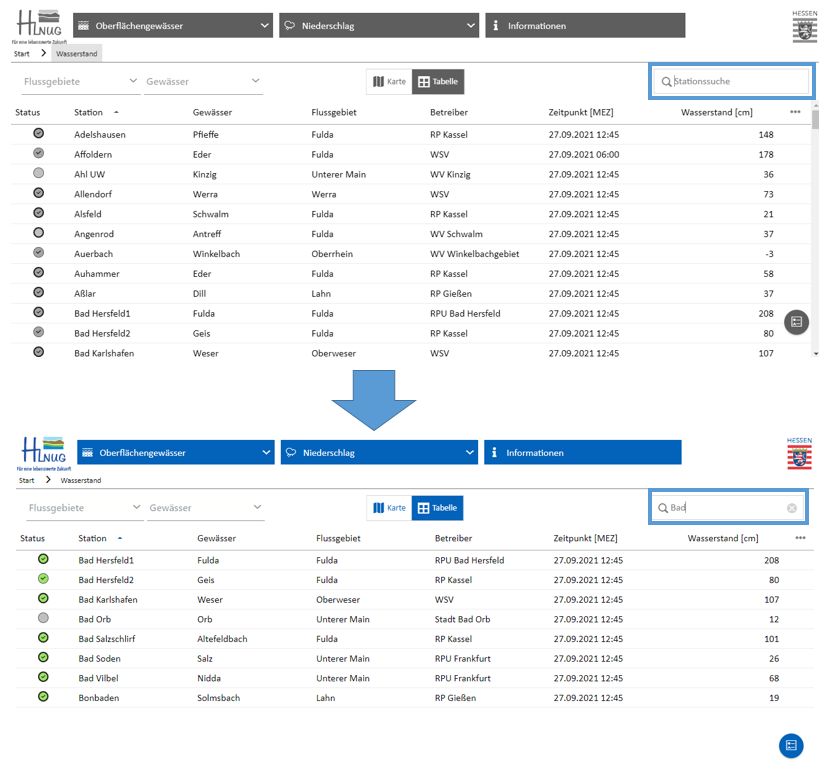Click the Start breadcrumb link in the upper panel
Image resolution: width=826 pixels, height=770 pixels.
click(x=21, y=53)
